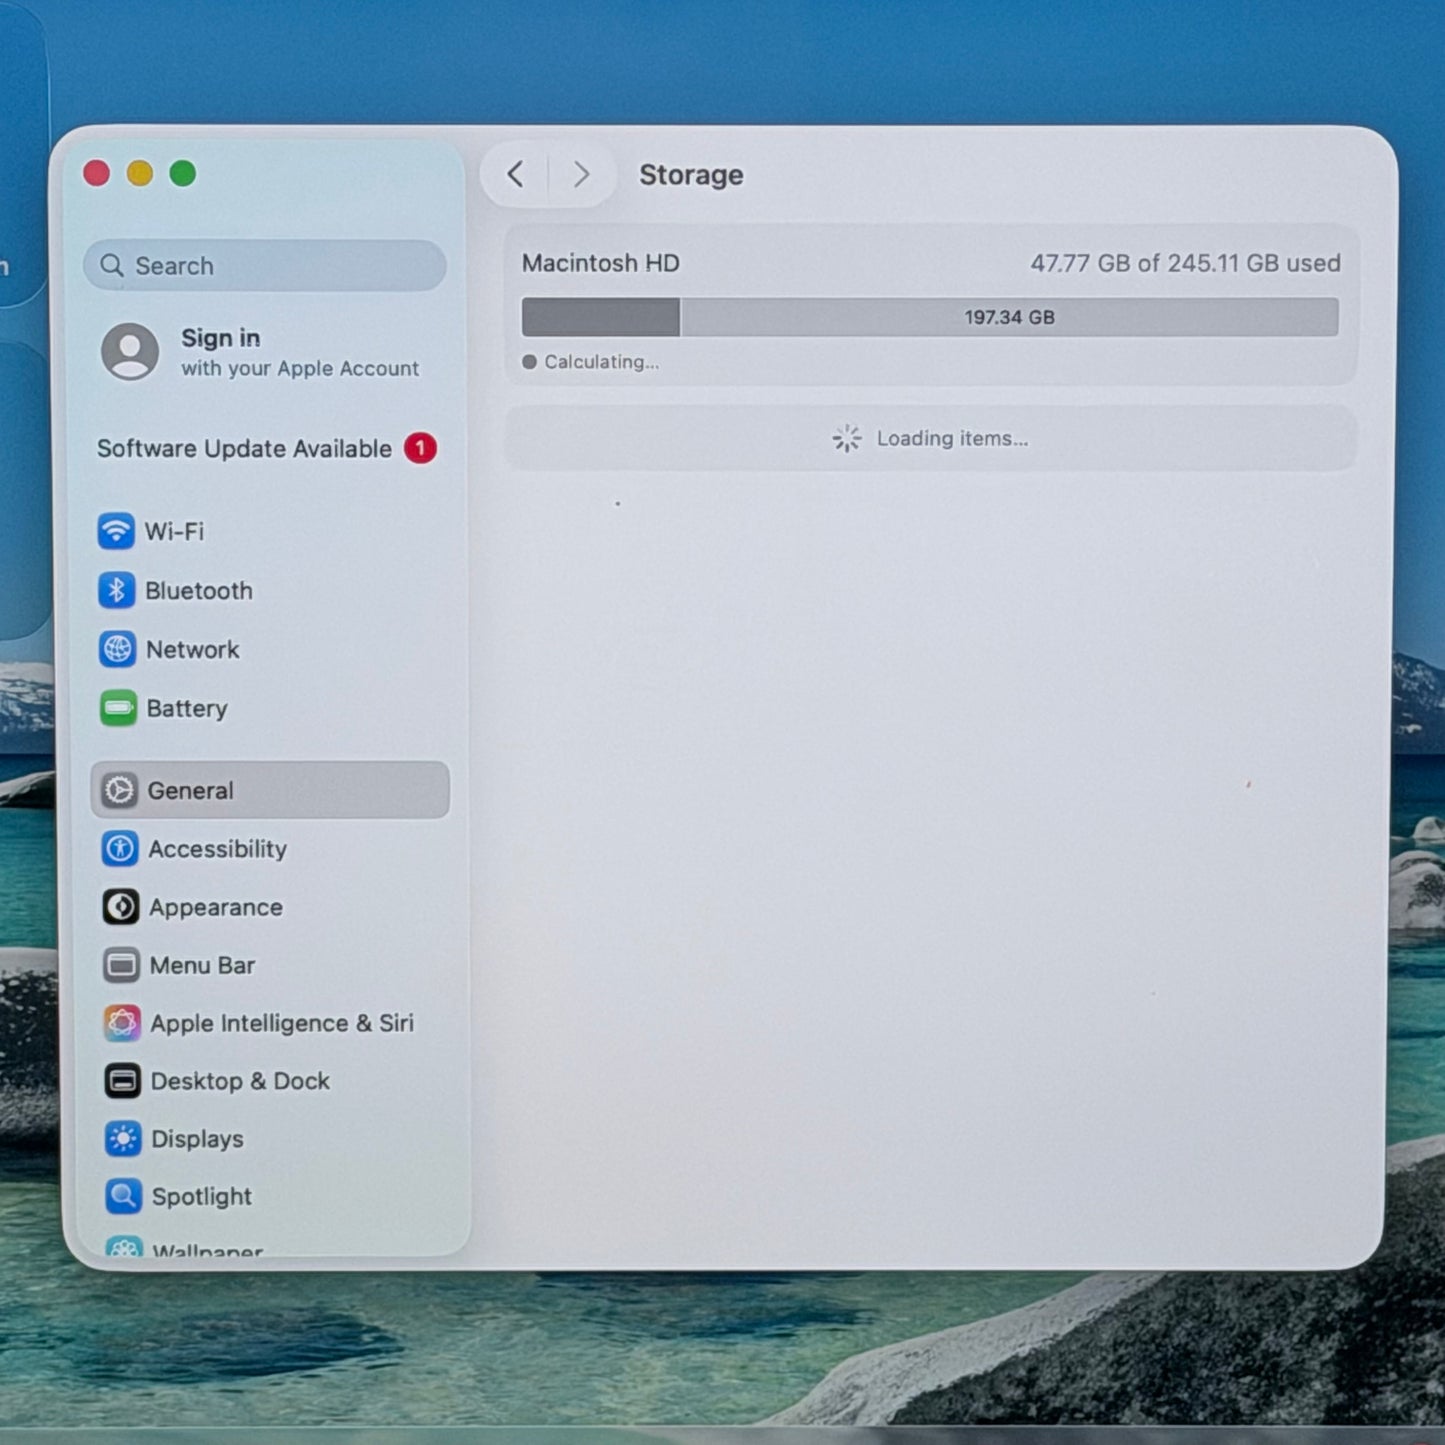Click the Bluetooth icon in sidebar
Screen dimensions: 1445x1445
pyautogui.click(x=117, y=590)
